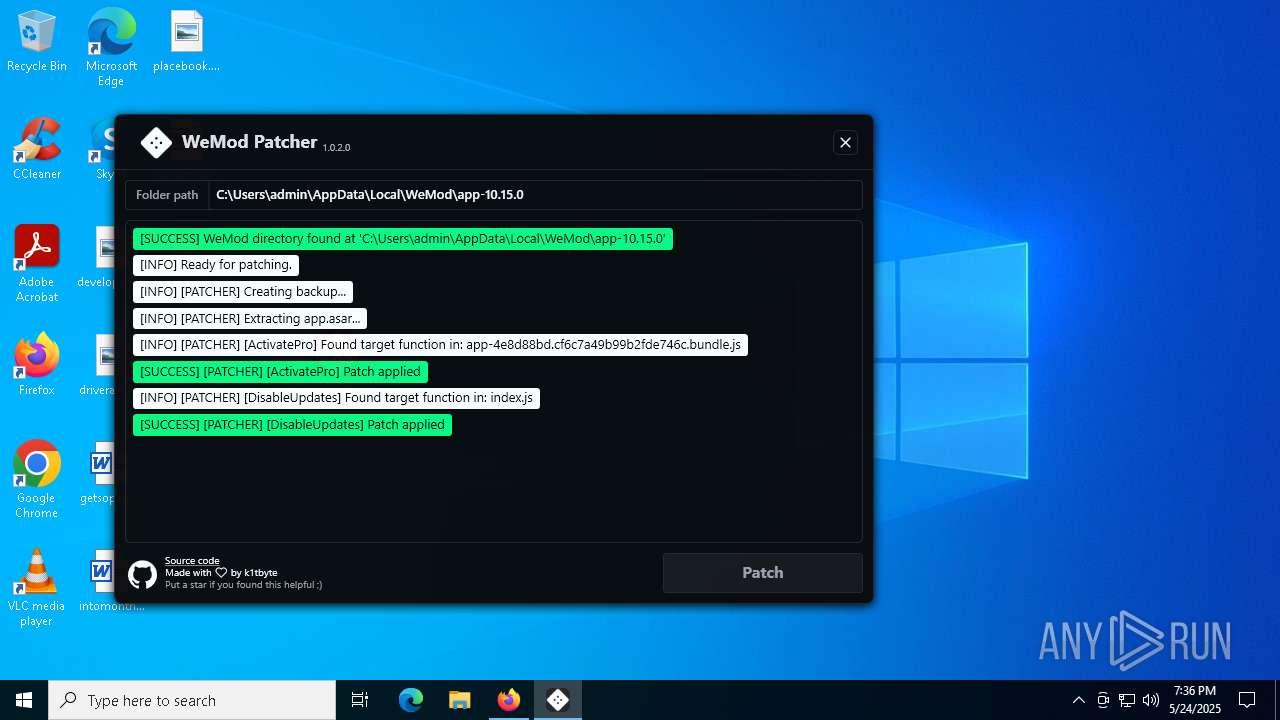Click the WeMod Patcher taskbar button
This screenshot has width=1280, height=720.
558,700
